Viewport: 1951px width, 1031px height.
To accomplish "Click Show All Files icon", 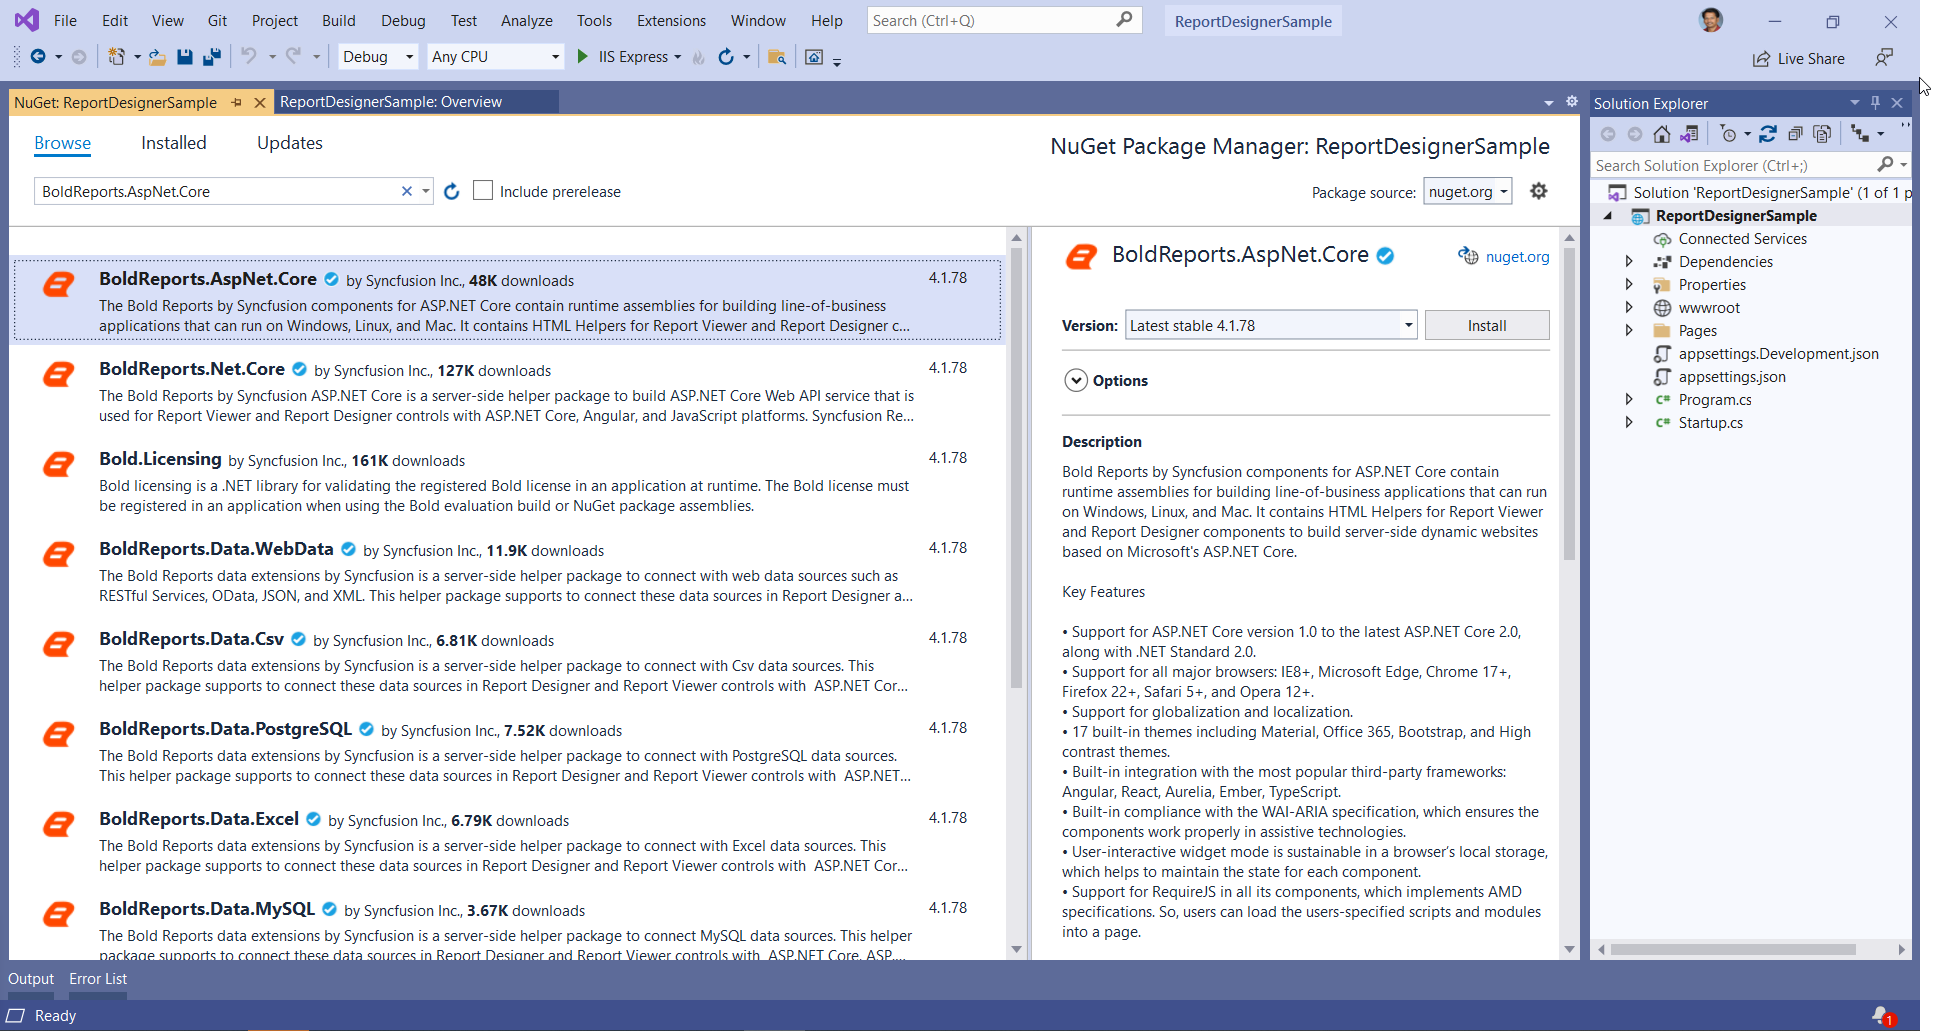I will pyautogui.click(x=1822, y=134).
